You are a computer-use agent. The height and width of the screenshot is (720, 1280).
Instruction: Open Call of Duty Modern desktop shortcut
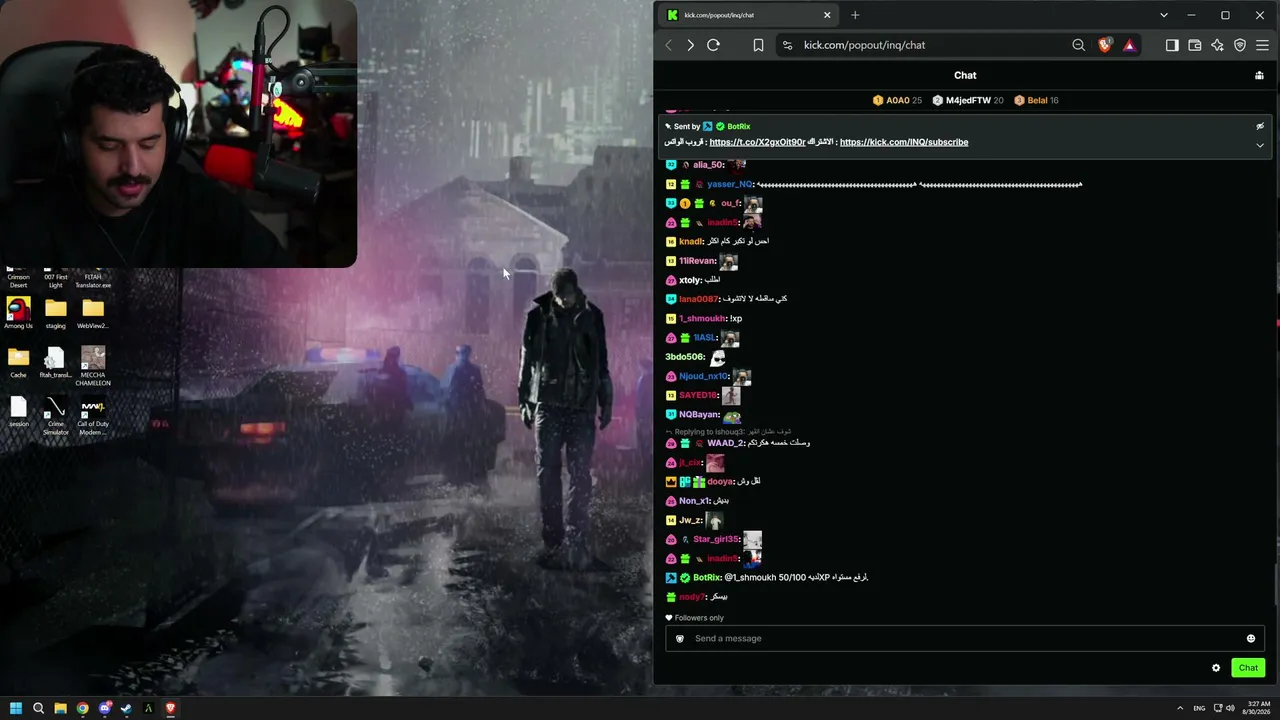tap(93, 416)
